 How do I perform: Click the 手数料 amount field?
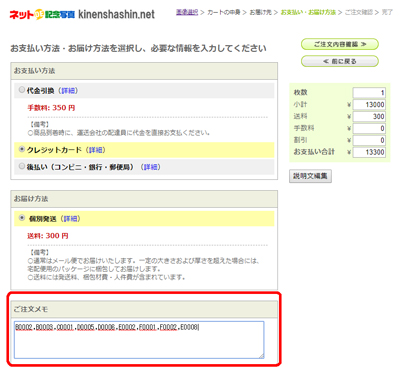click(369, 128)
